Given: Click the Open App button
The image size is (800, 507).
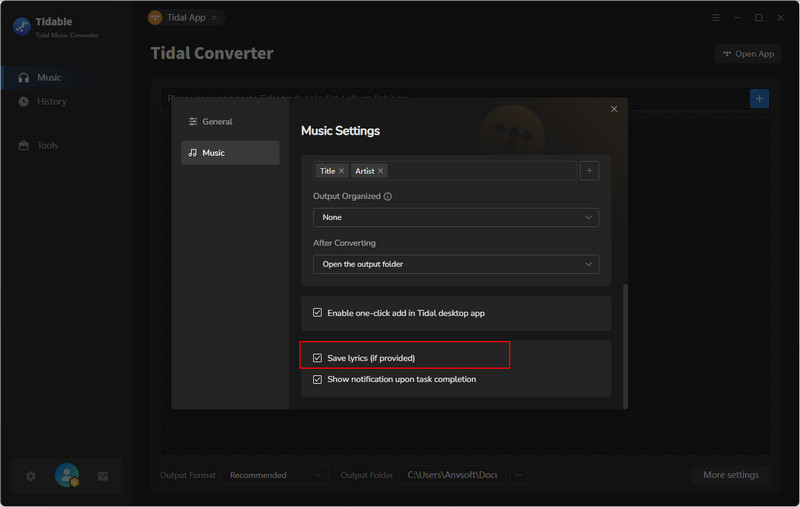Looking at the screenshot, I should point(748,54).
